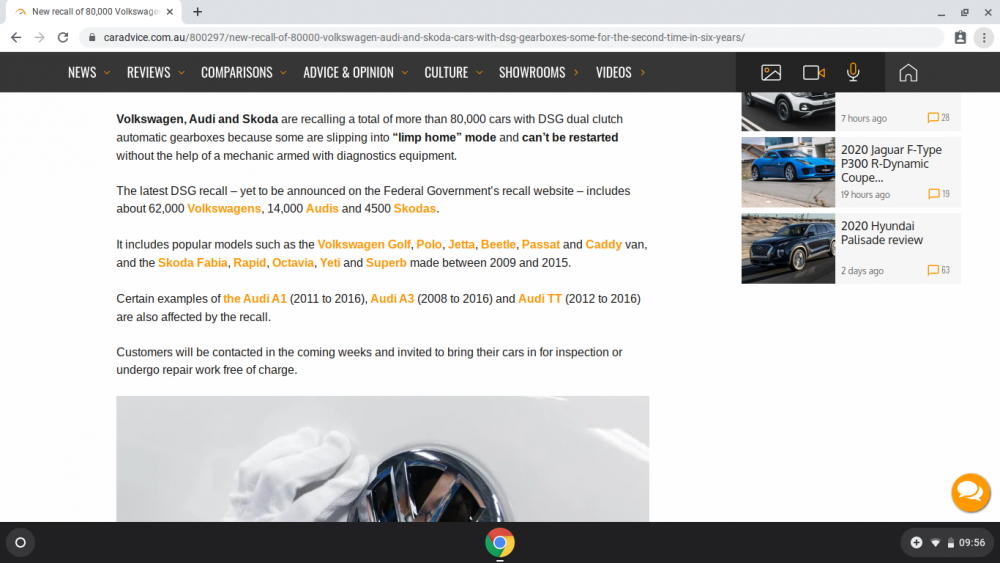Viewport: 1000px width, 563px height.
Task: Expand the News menu arrow
Action: pyautogui.click(x=107, y=73)
